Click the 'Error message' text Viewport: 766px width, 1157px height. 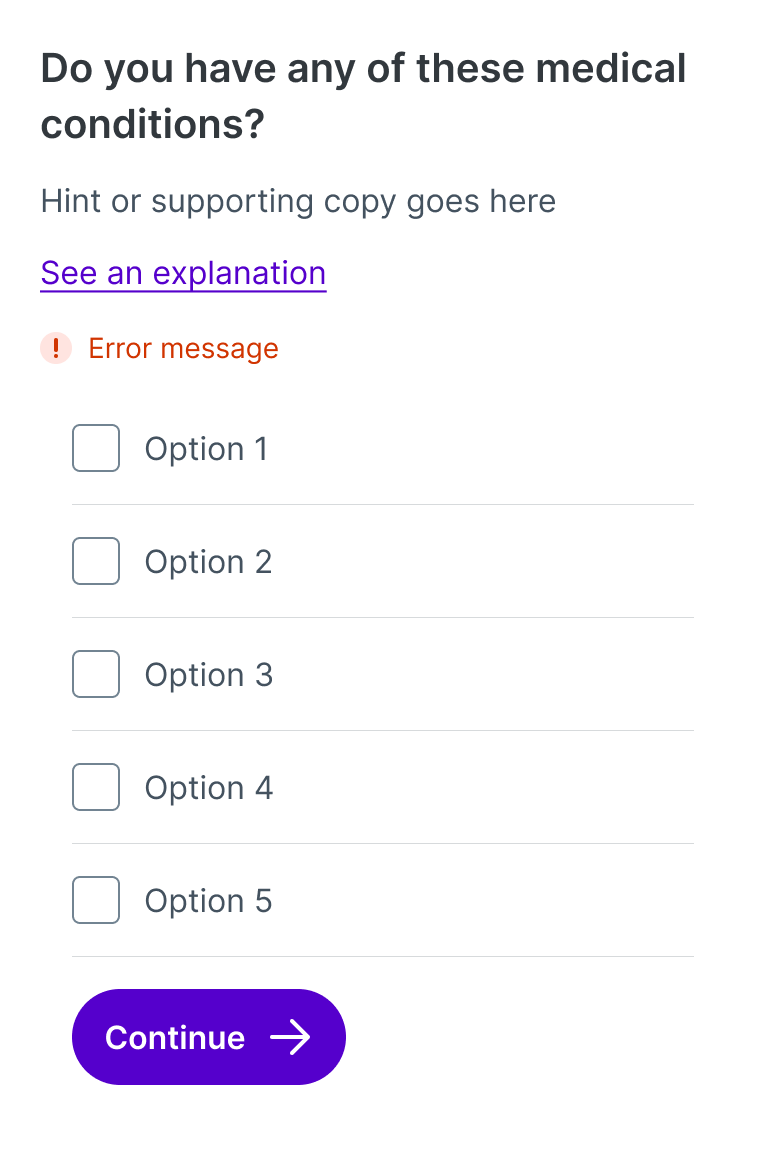pos(183,348)
